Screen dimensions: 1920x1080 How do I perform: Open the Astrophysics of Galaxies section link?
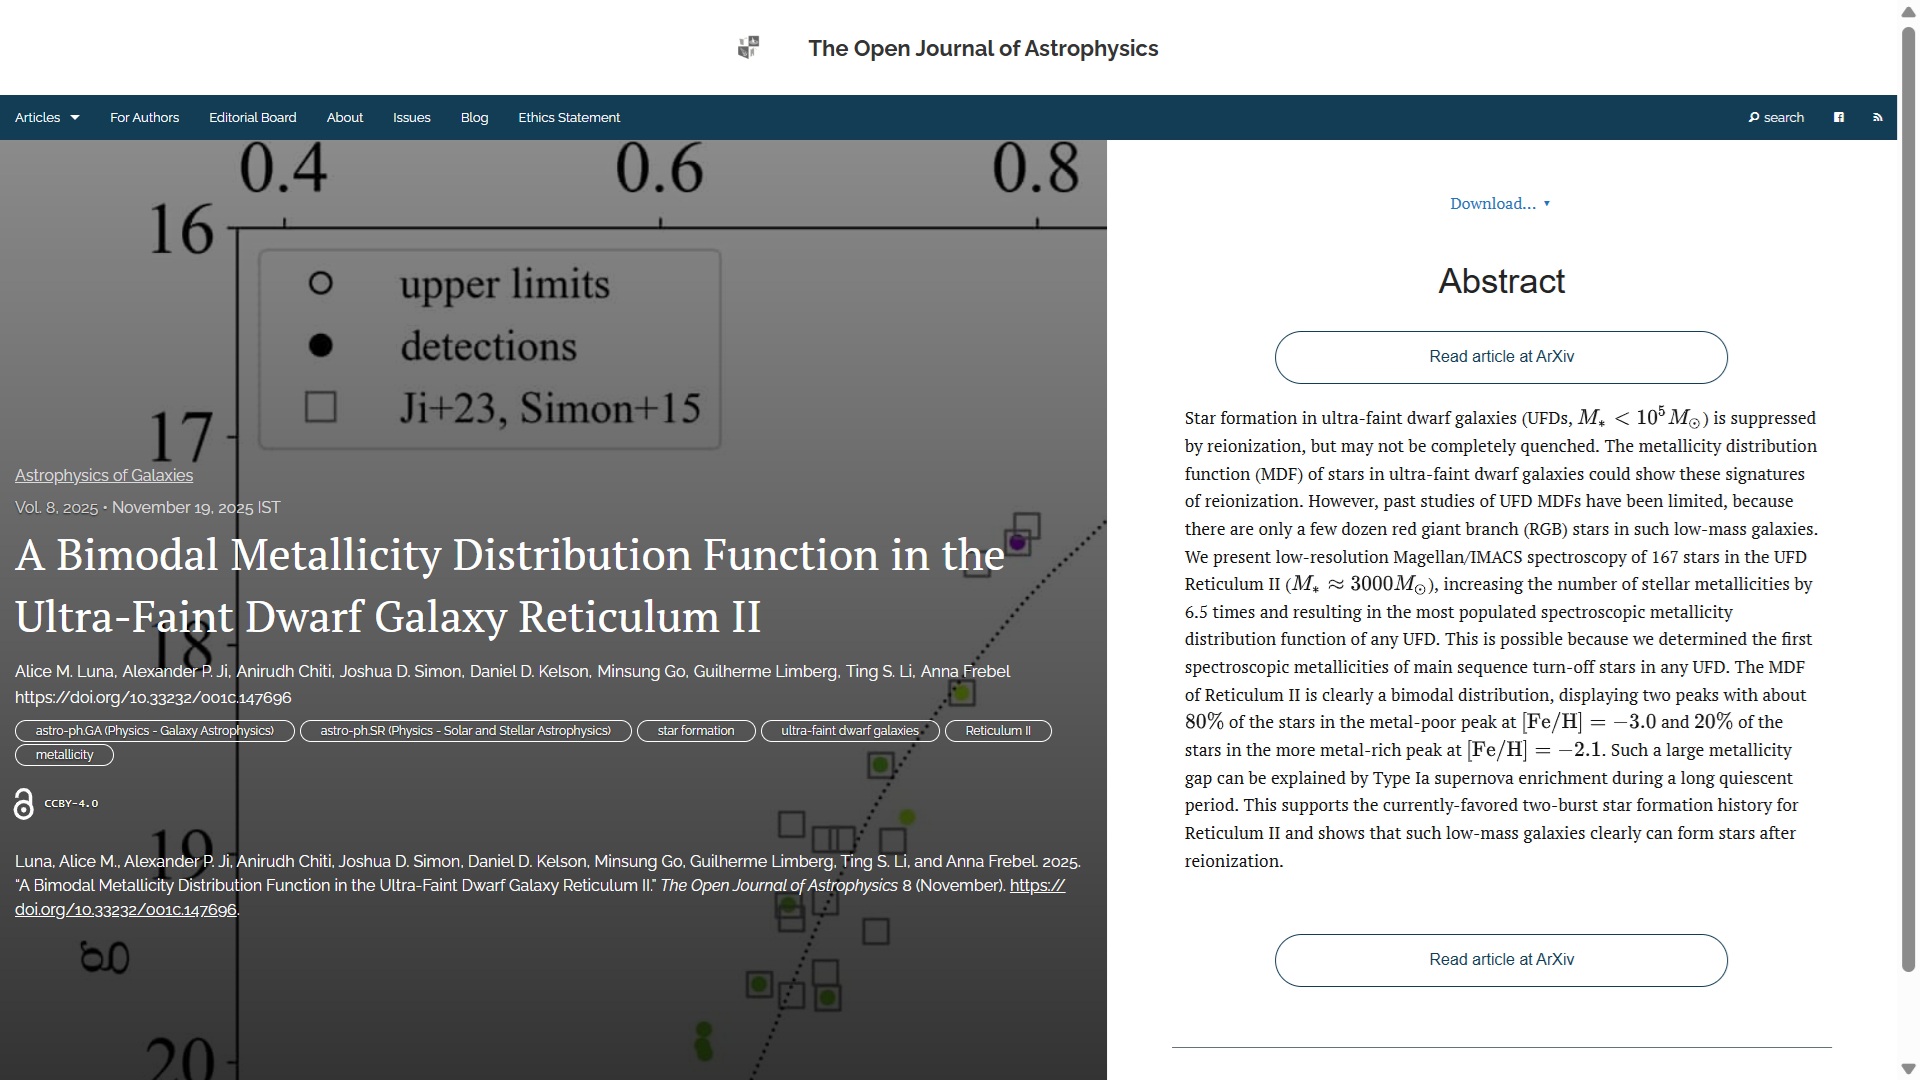104,476
